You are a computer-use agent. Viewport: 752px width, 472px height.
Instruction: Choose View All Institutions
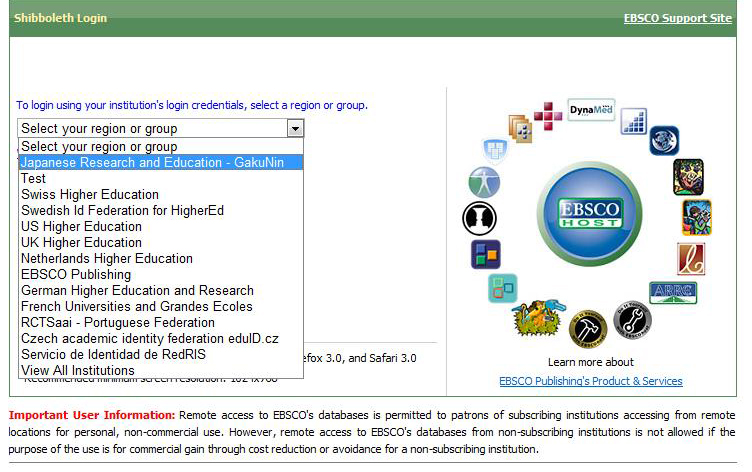point(161,370)
